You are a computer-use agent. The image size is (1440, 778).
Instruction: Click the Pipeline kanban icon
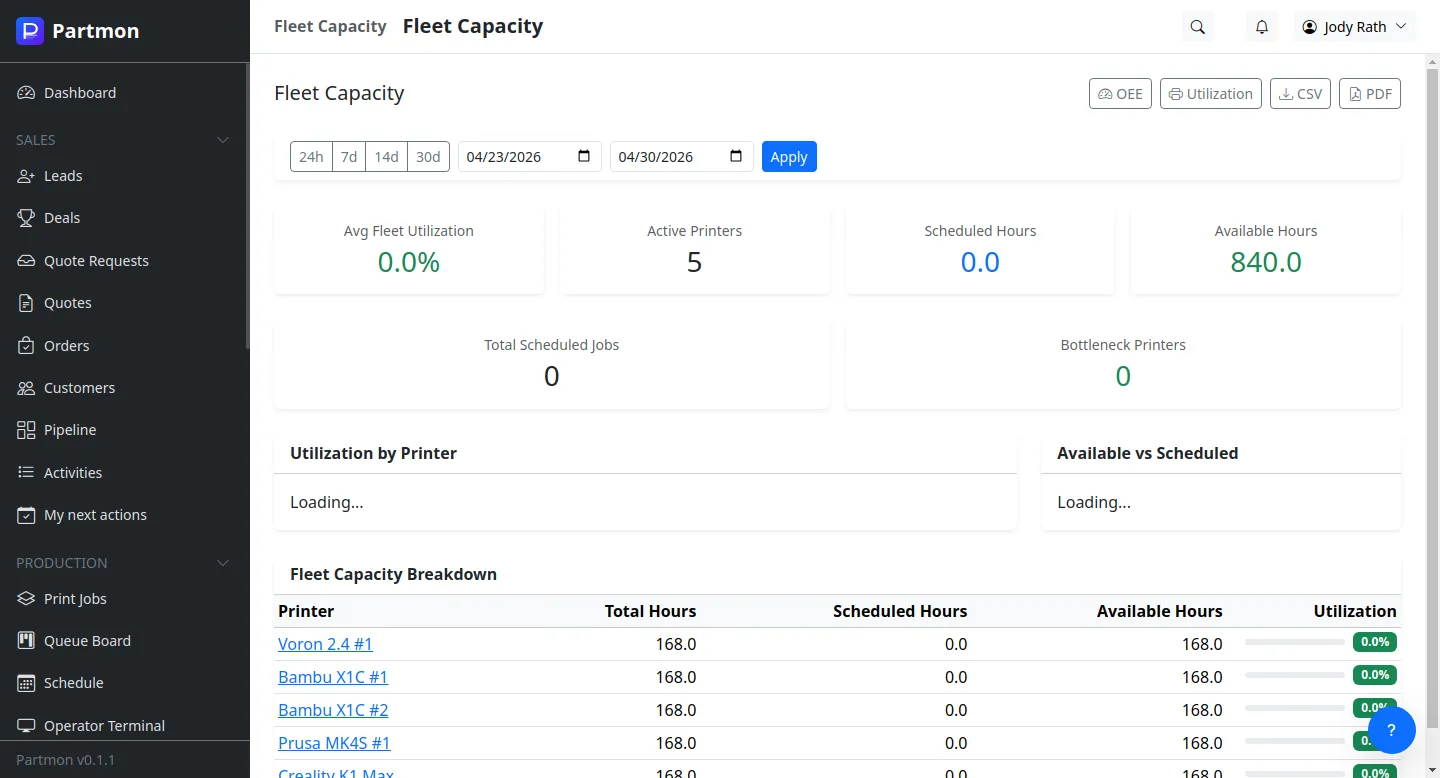coord(26,430)
